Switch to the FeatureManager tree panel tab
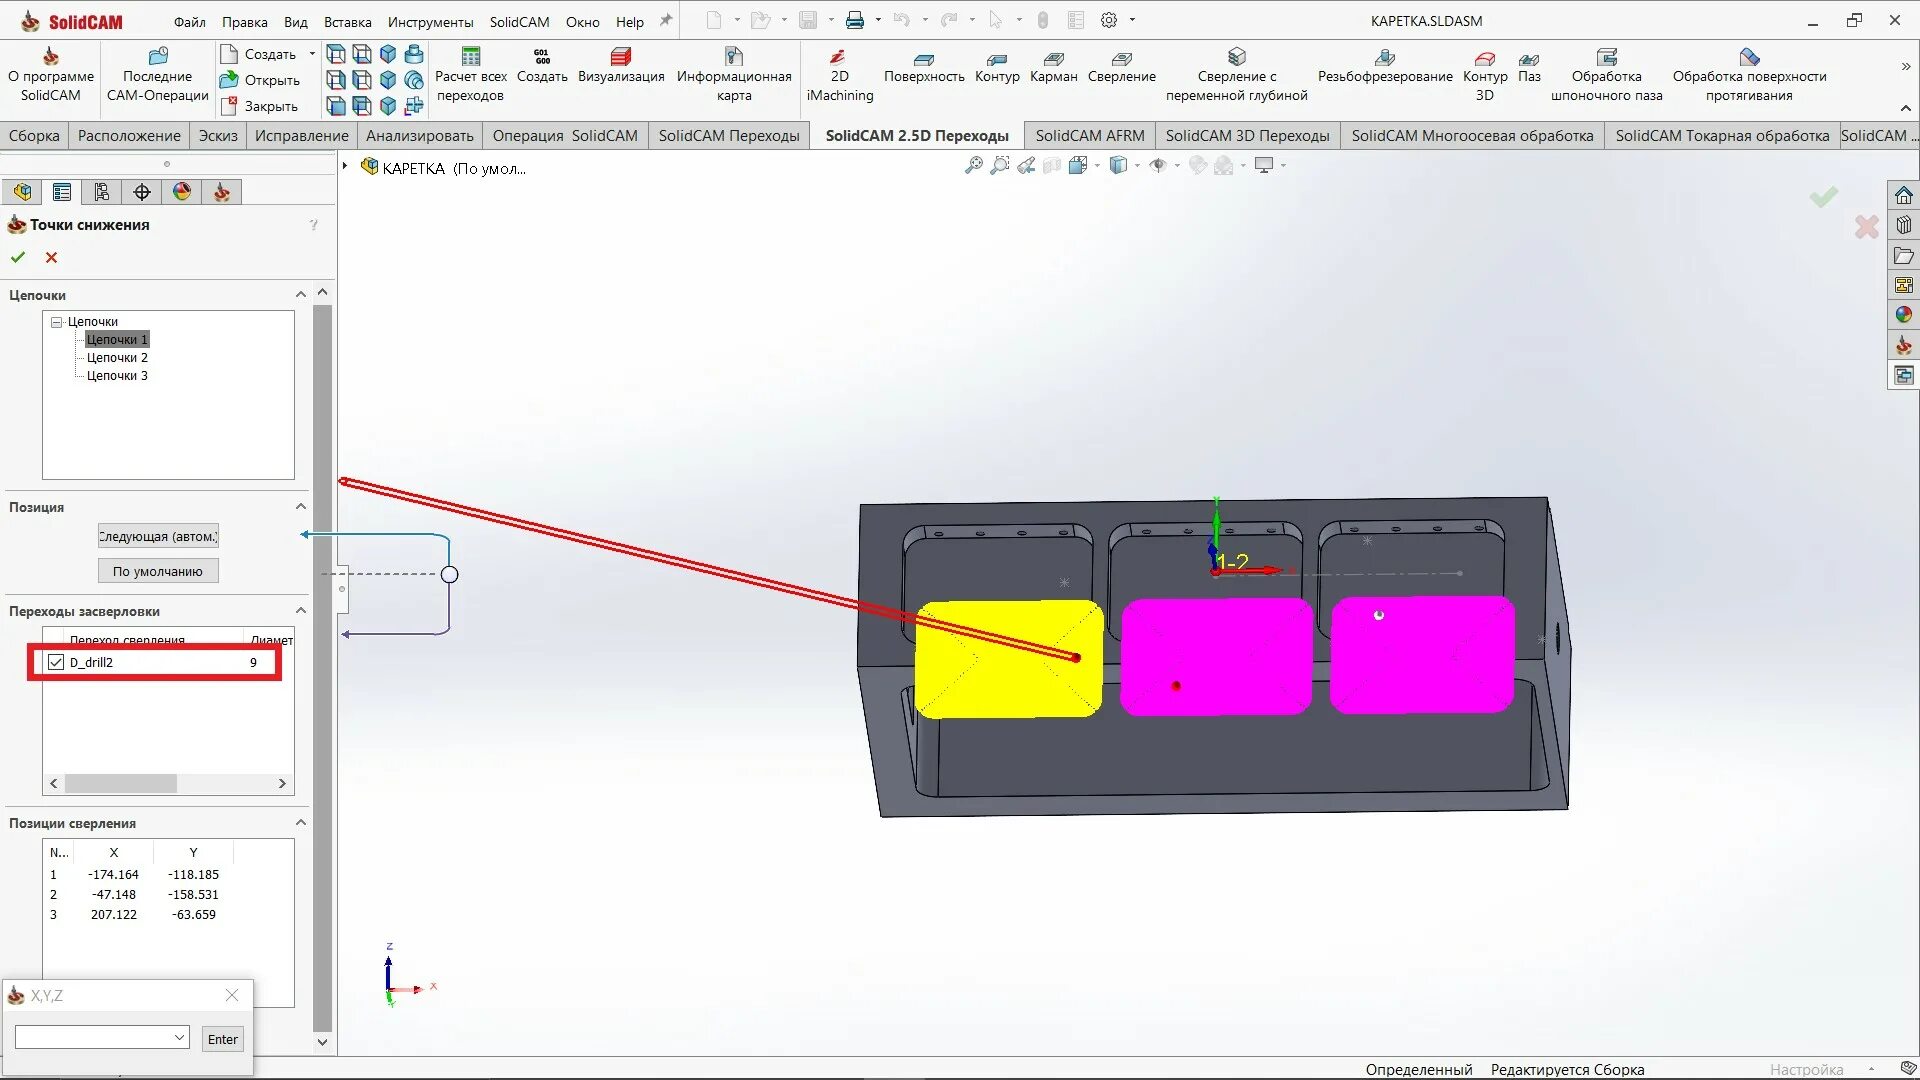The image size is (1920, 1080). tap(22, 192)
